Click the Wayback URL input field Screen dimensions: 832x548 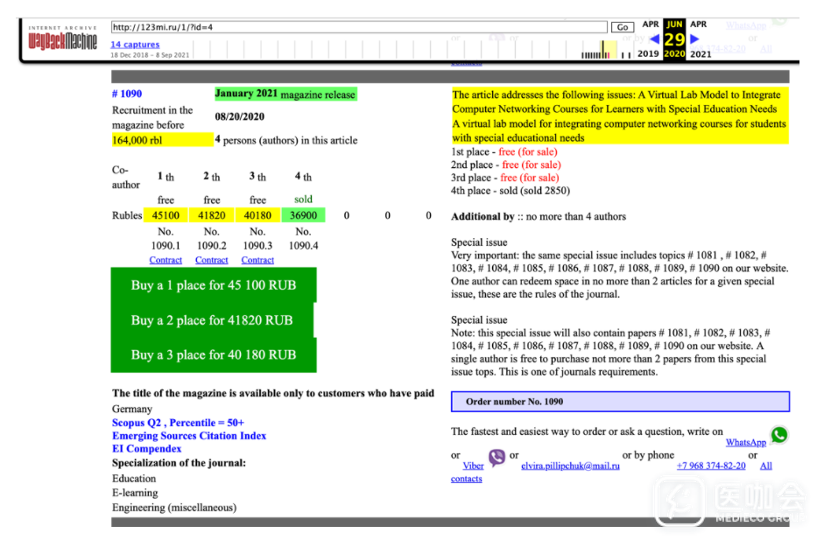[x=358, y=27]
